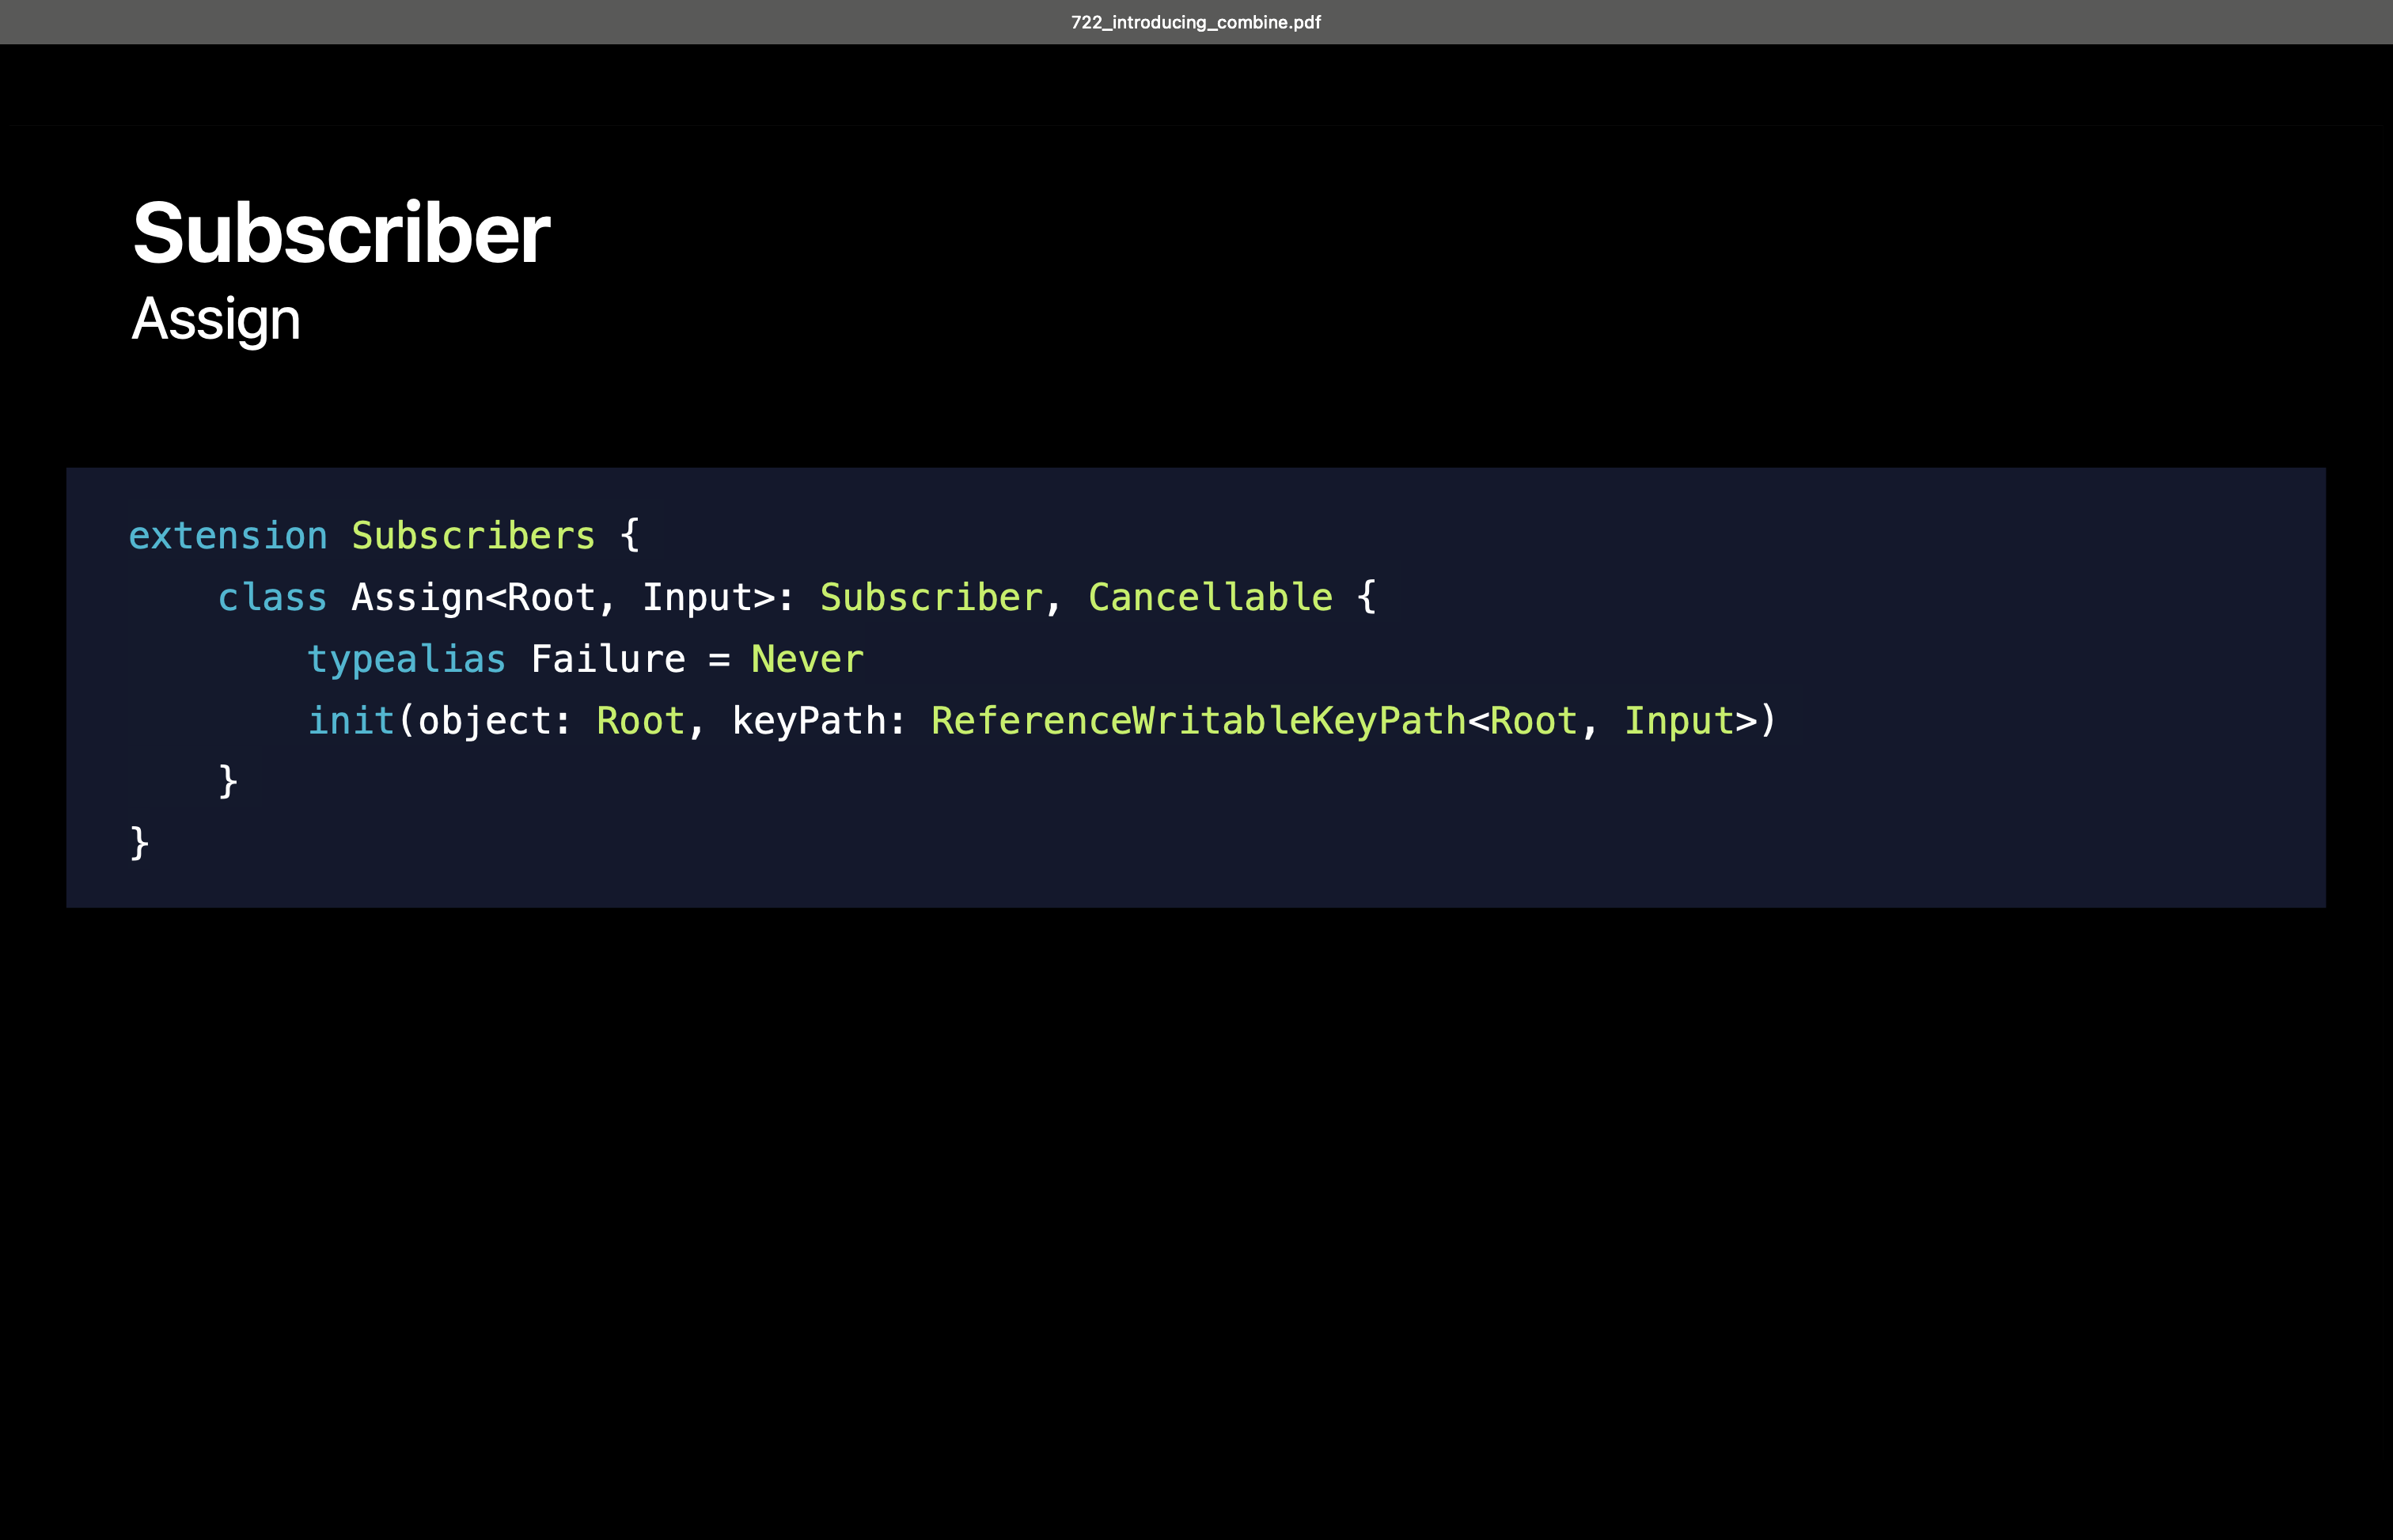Click the init keyword
The height and width of the screenshot is (1540, 2393).
351,721
